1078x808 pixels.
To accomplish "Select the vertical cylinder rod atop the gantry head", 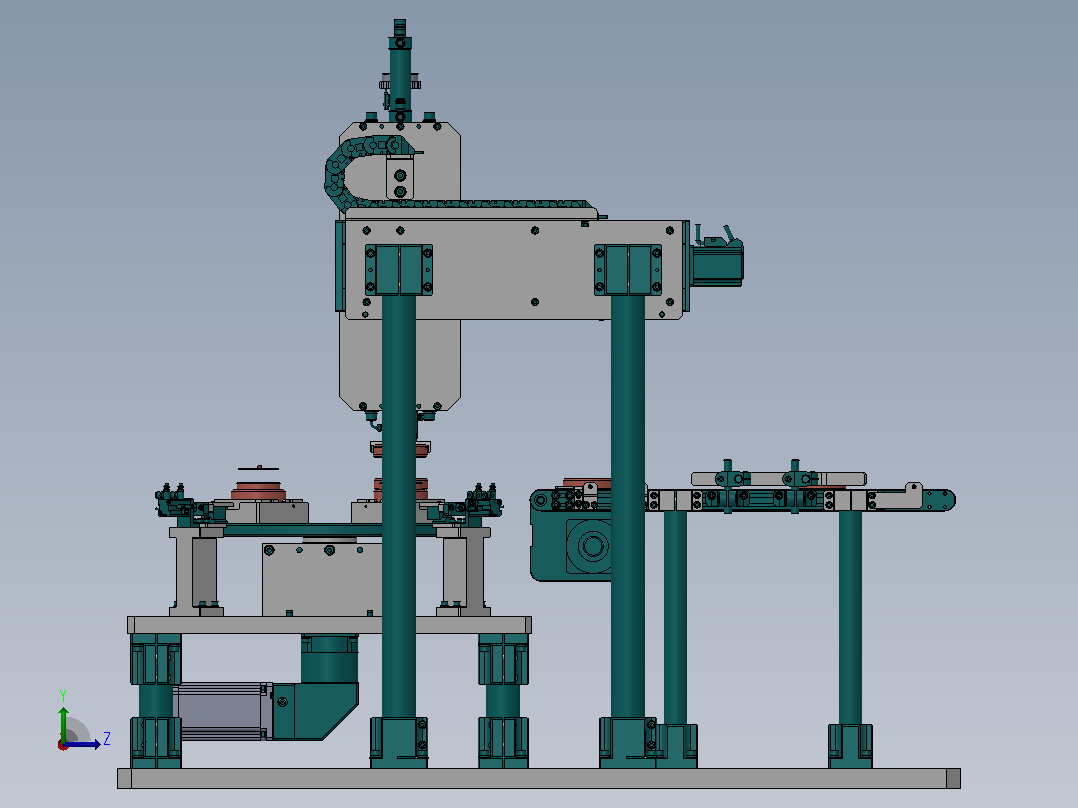I will [400, 71].
